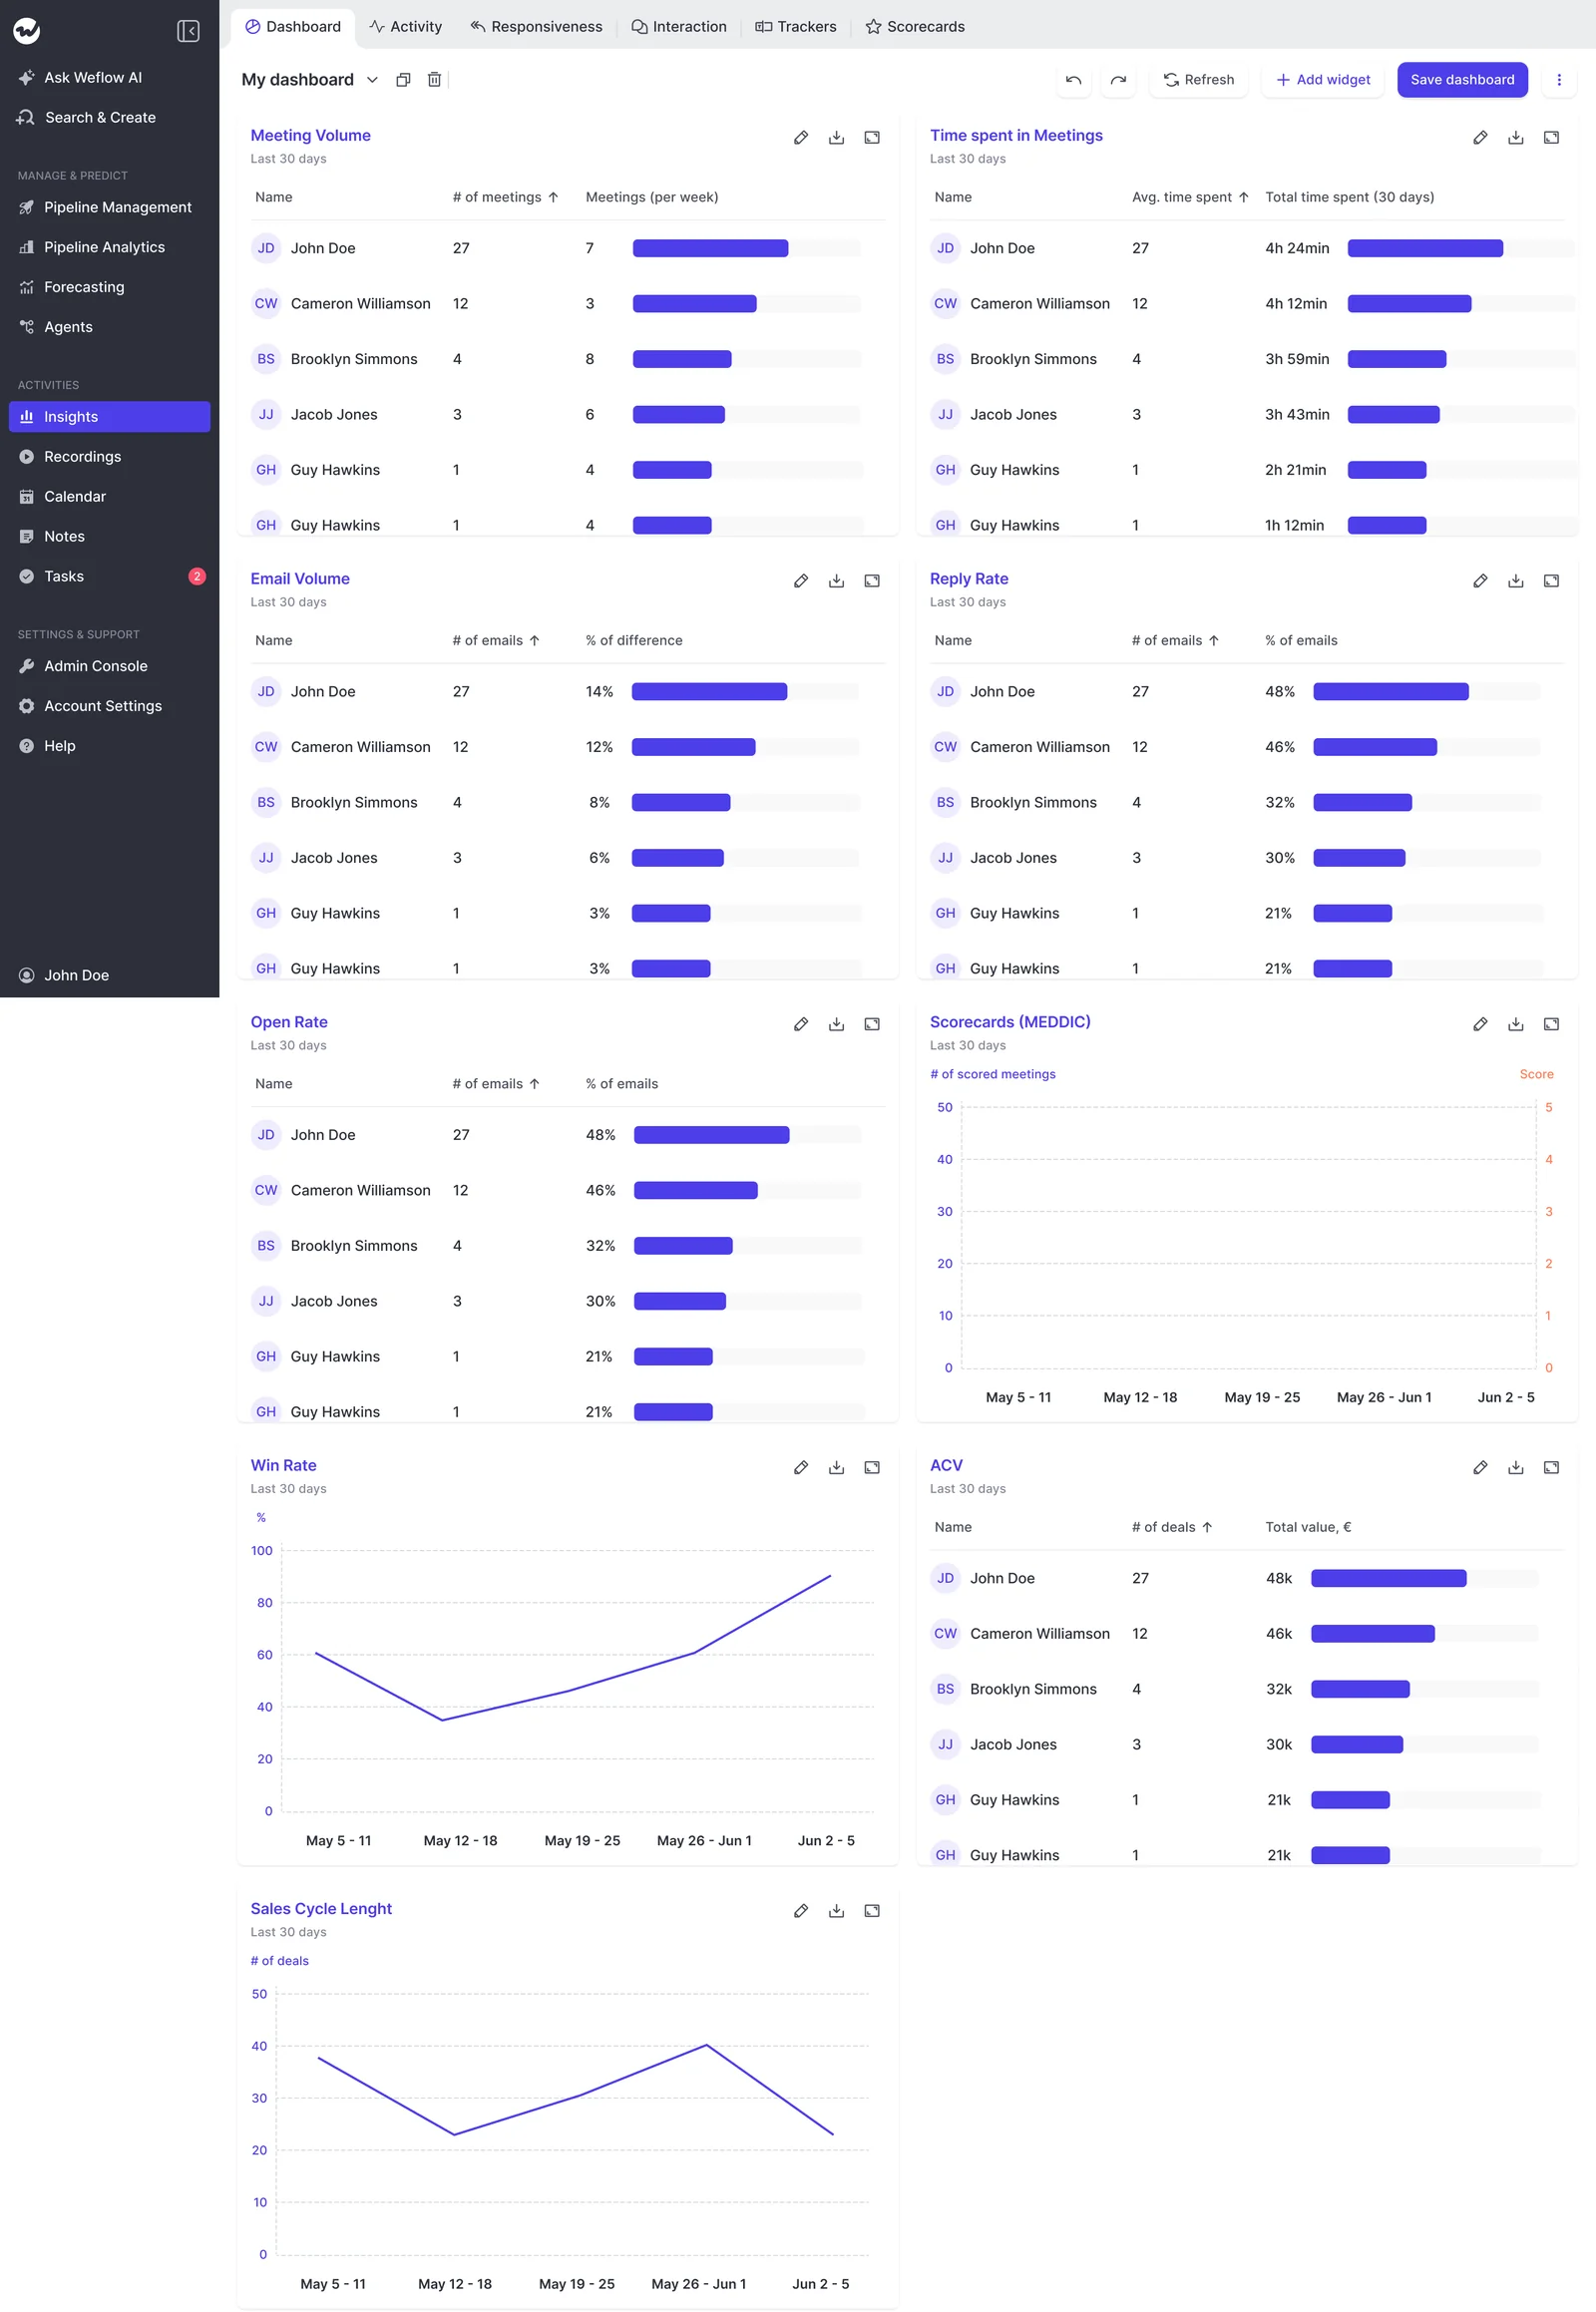1596x2312 pixels.
Task: Open the three-dot more options menu
Action: [1558, 80]
